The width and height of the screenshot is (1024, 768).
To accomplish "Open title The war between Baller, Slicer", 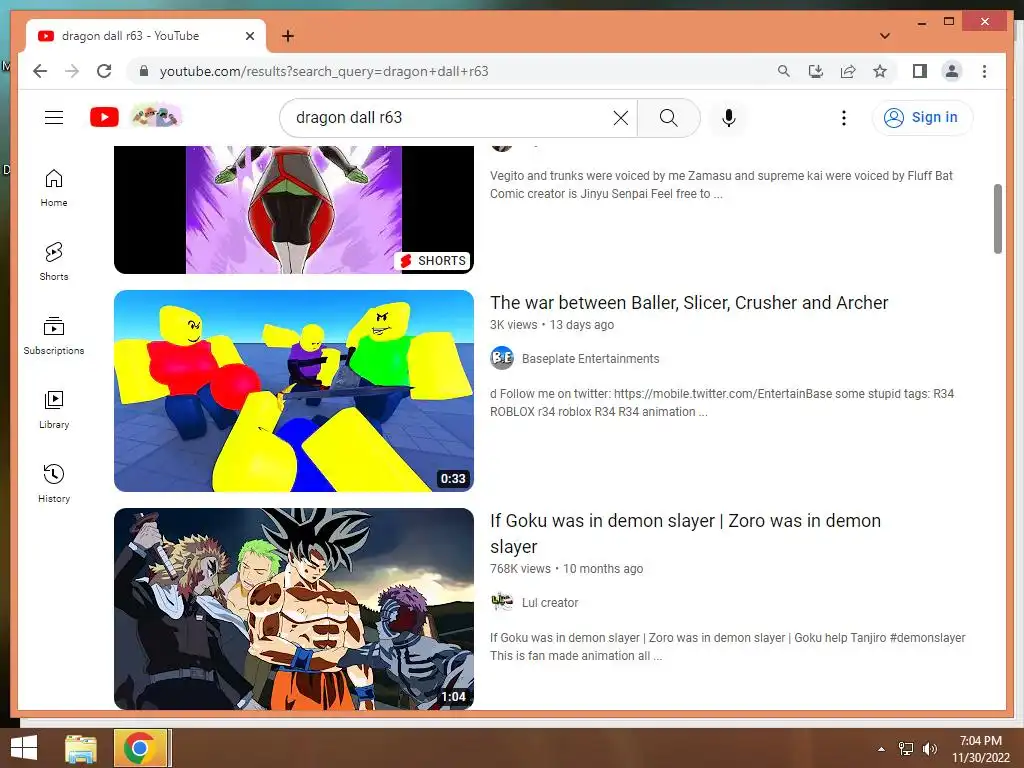I will 689,303.
